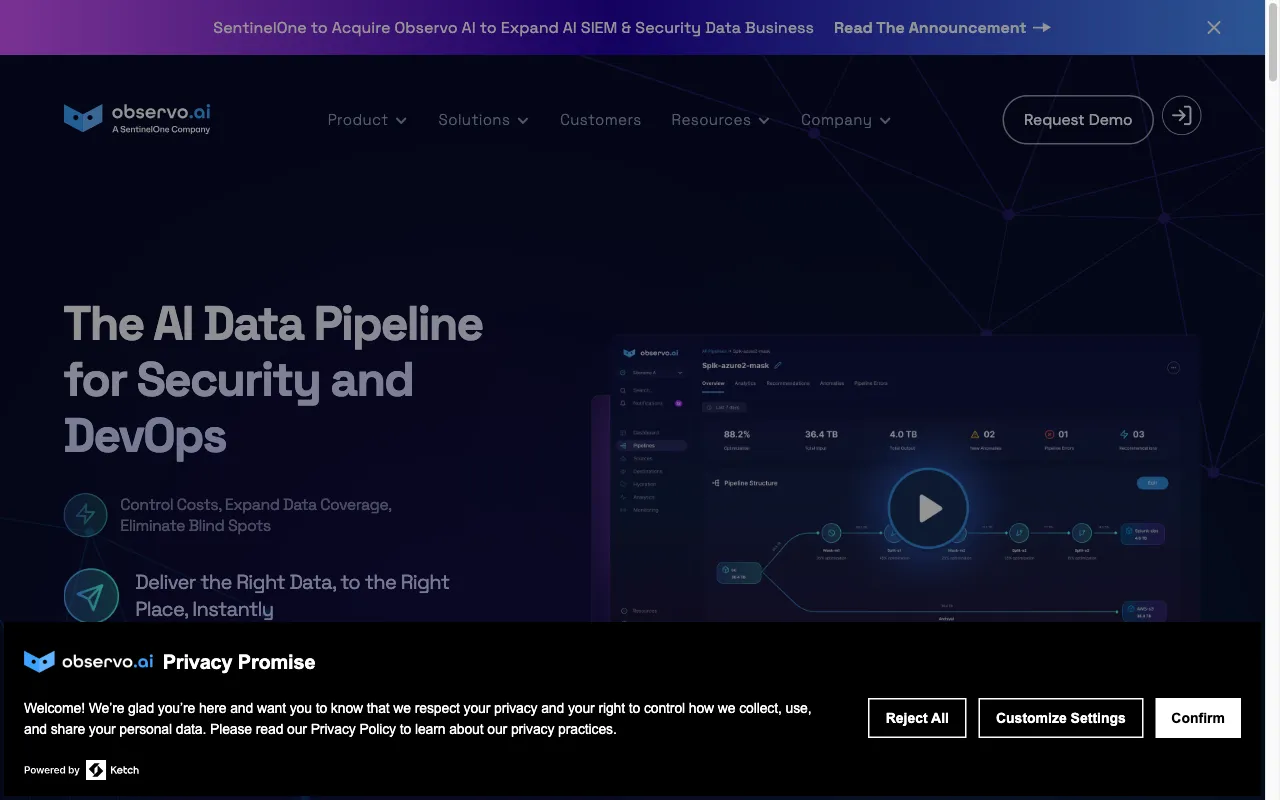The image size is (1280, 800).
Task: Click the Request Demo button
Action: (x=1078, y=120)
